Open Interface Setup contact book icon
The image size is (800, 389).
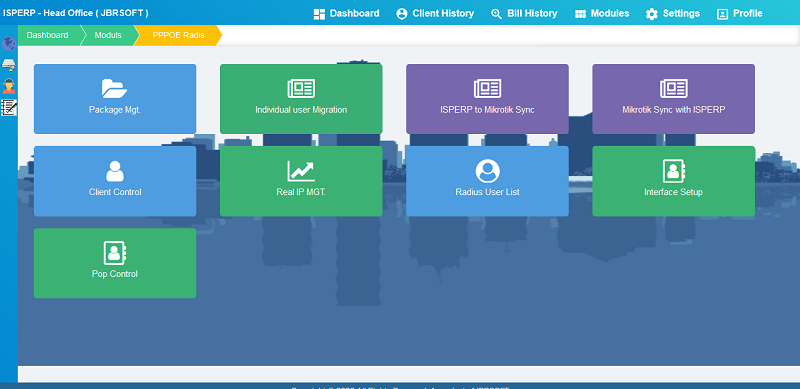(x=673, y=171)
